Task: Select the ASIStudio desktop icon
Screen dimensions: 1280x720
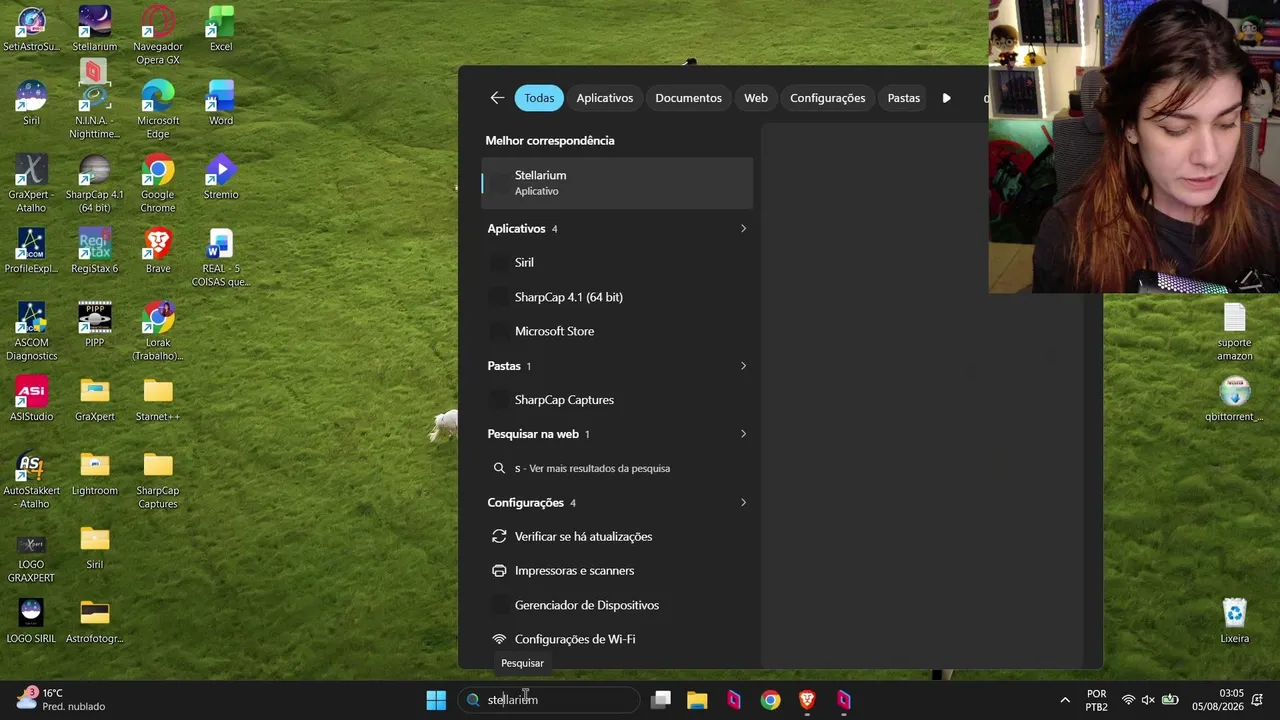Action: [x=31, y=399]
